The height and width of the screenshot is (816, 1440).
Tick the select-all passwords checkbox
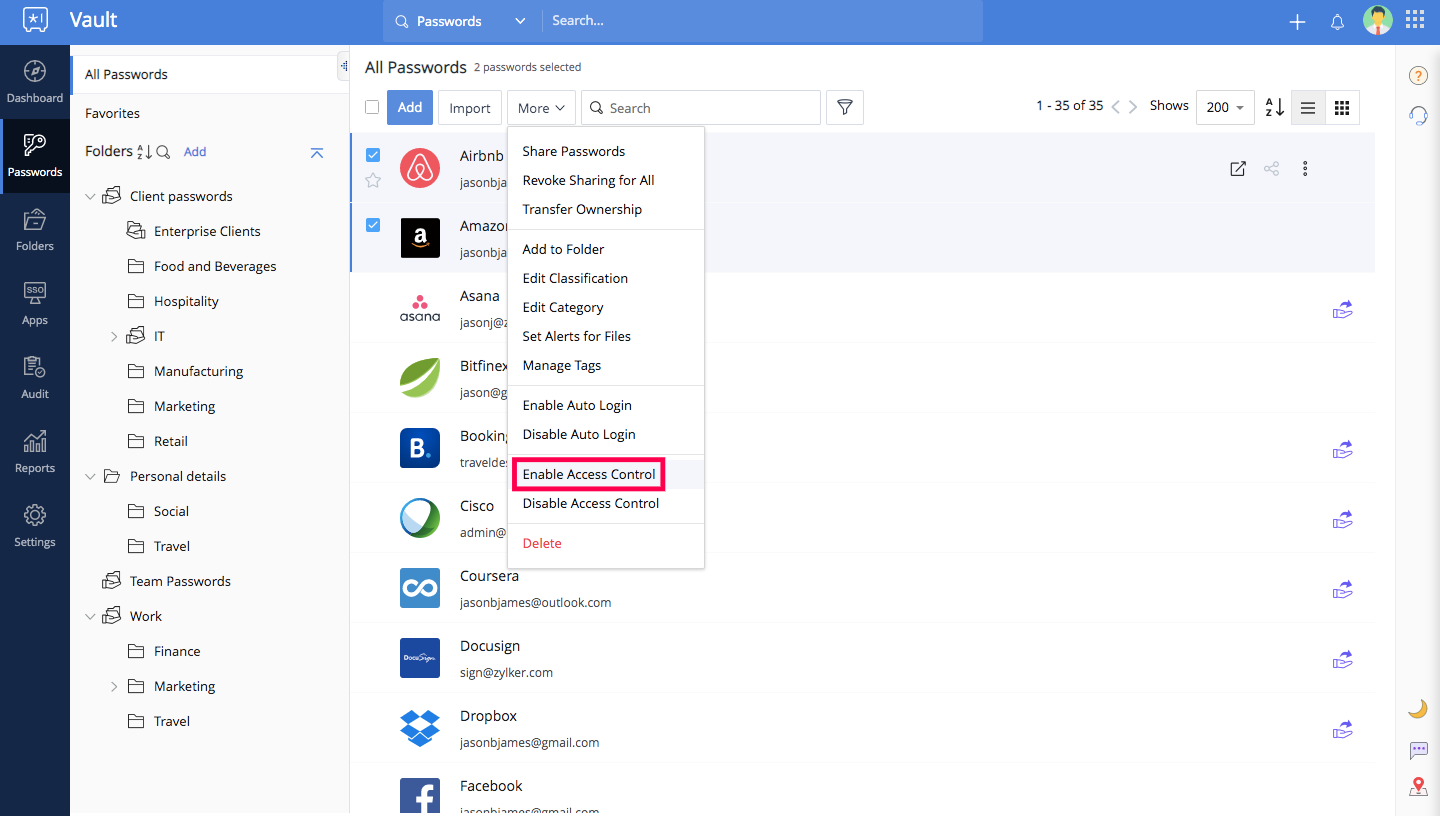tap(372, 107)
